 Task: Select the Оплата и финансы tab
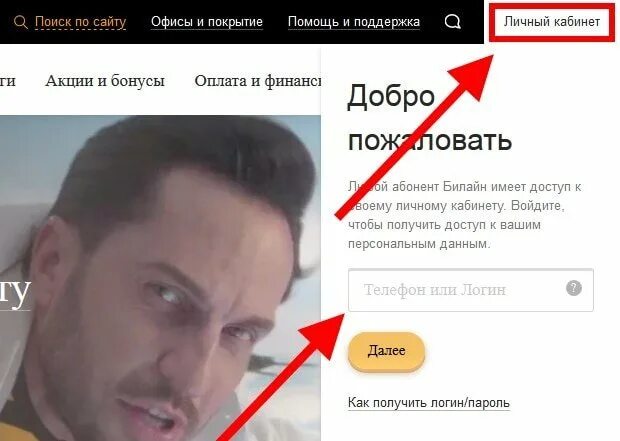tap(257, 81)
